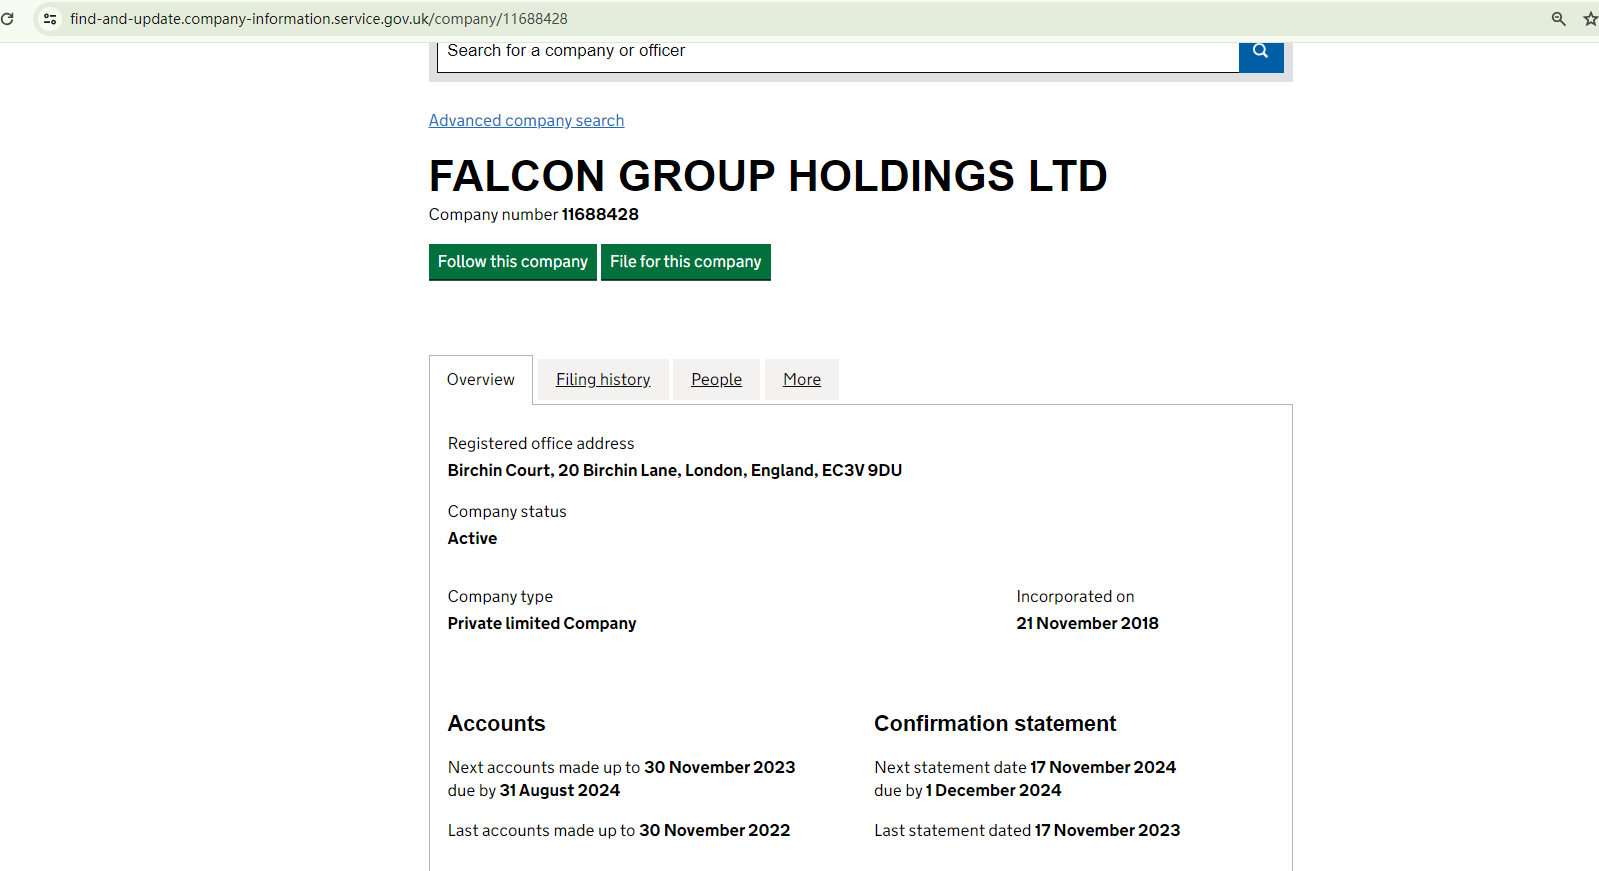Go to the More tab
1599x871 pixels.
coord(801,380)
